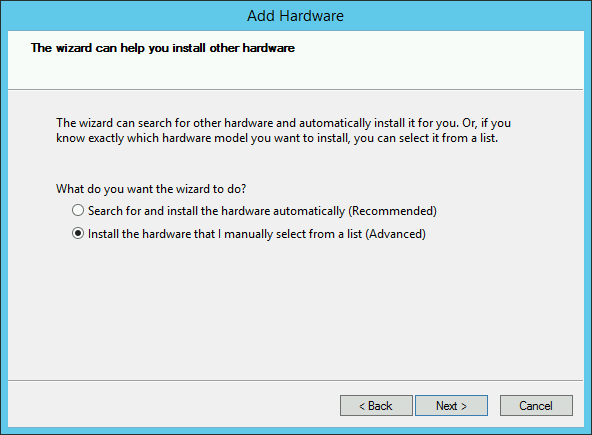Proceed with the Next button
592x435 pixels.
pyautogui.click(x=451, y=406)
